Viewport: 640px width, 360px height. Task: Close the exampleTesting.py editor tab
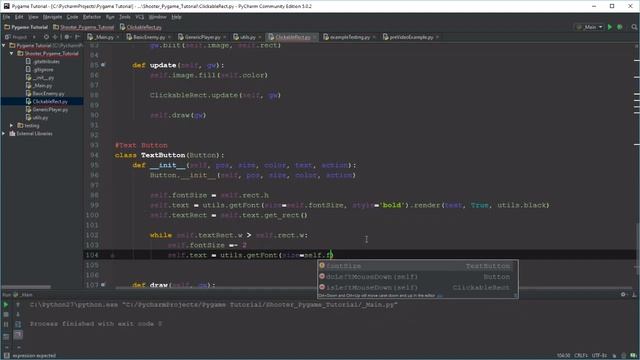pyautogui.click(x=374, y=37)
